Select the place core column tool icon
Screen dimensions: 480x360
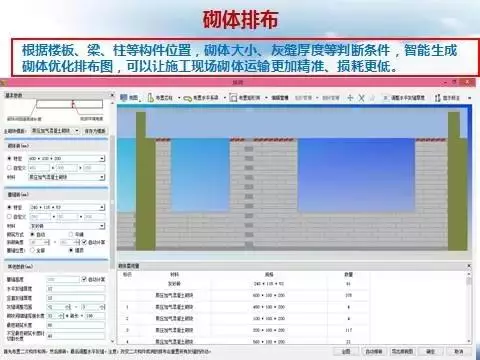pyautogui.click(x=151, y=98)
